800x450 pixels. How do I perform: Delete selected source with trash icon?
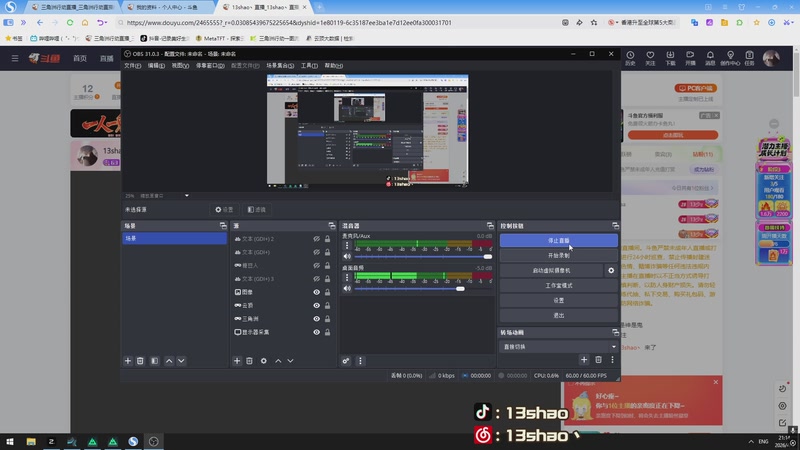249,361
